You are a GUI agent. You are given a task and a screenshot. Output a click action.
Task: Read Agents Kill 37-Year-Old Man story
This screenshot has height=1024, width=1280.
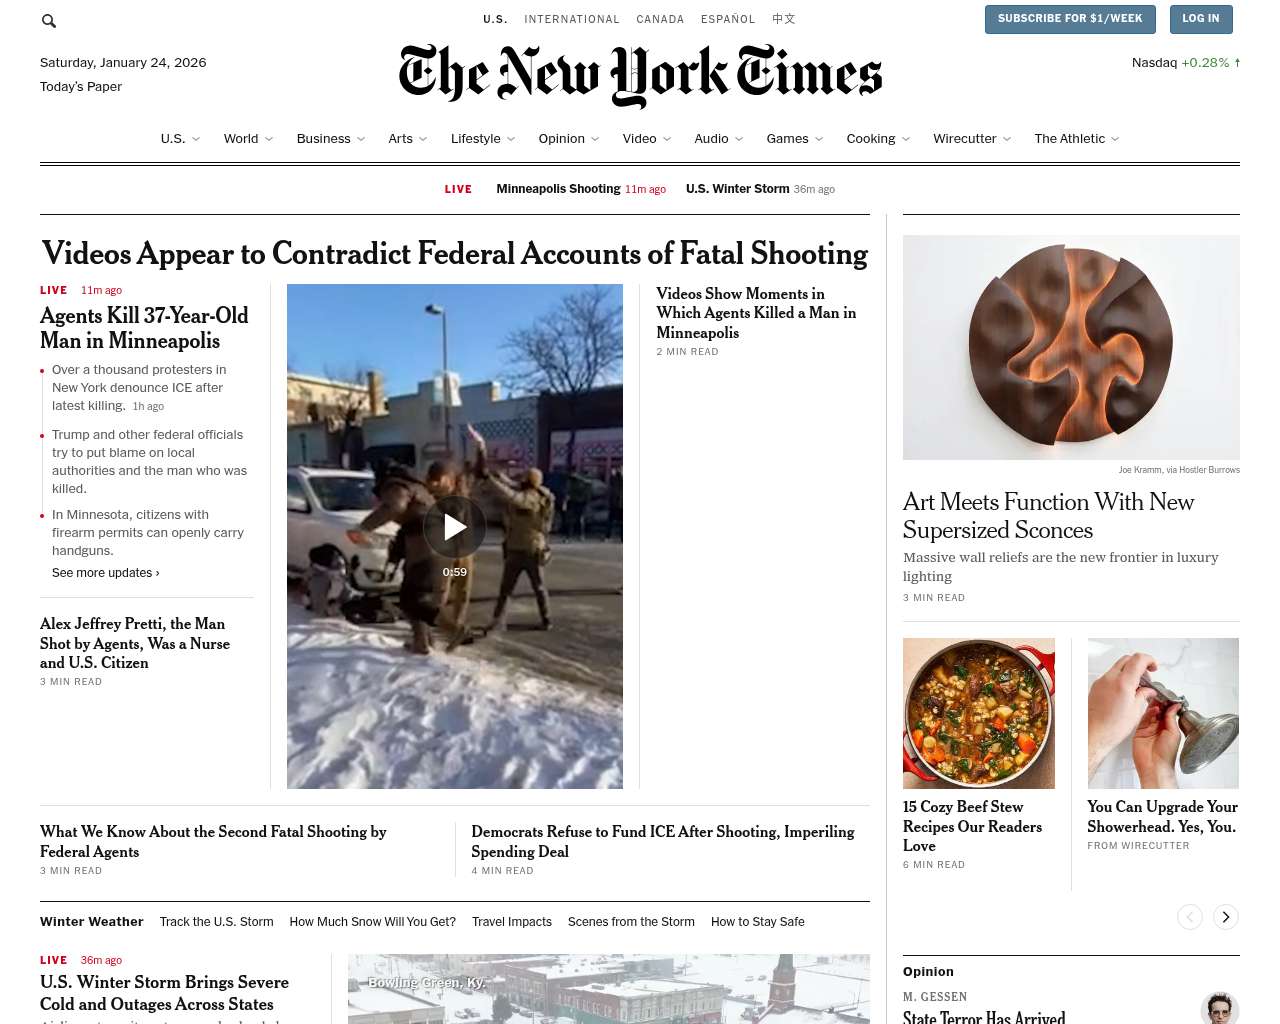point(144,328)
